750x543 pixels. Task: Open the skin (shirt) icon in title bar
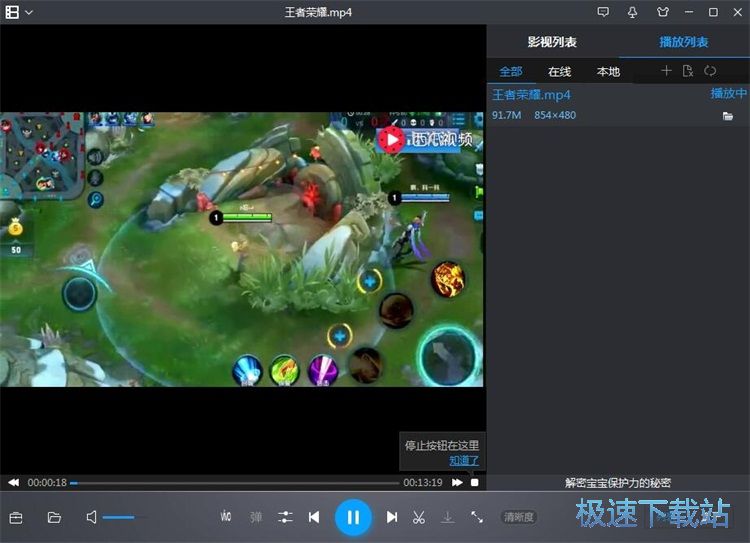pos(662,12)
